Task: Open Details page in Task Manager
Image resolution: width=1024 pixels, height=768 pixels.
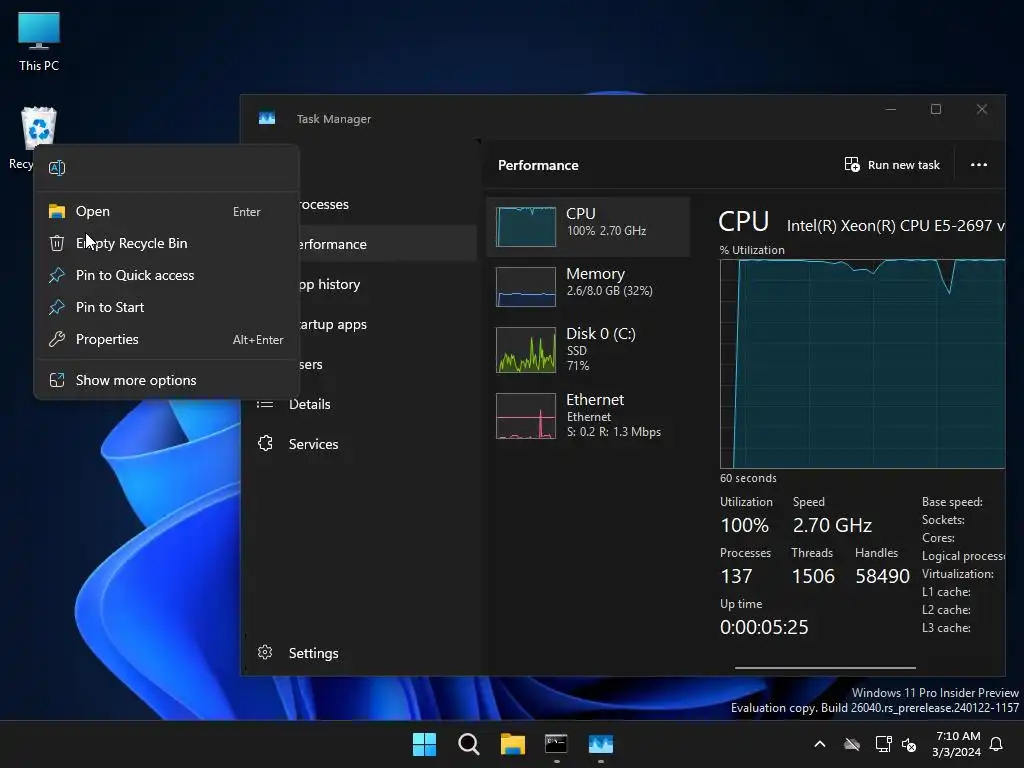Action: 361,404
